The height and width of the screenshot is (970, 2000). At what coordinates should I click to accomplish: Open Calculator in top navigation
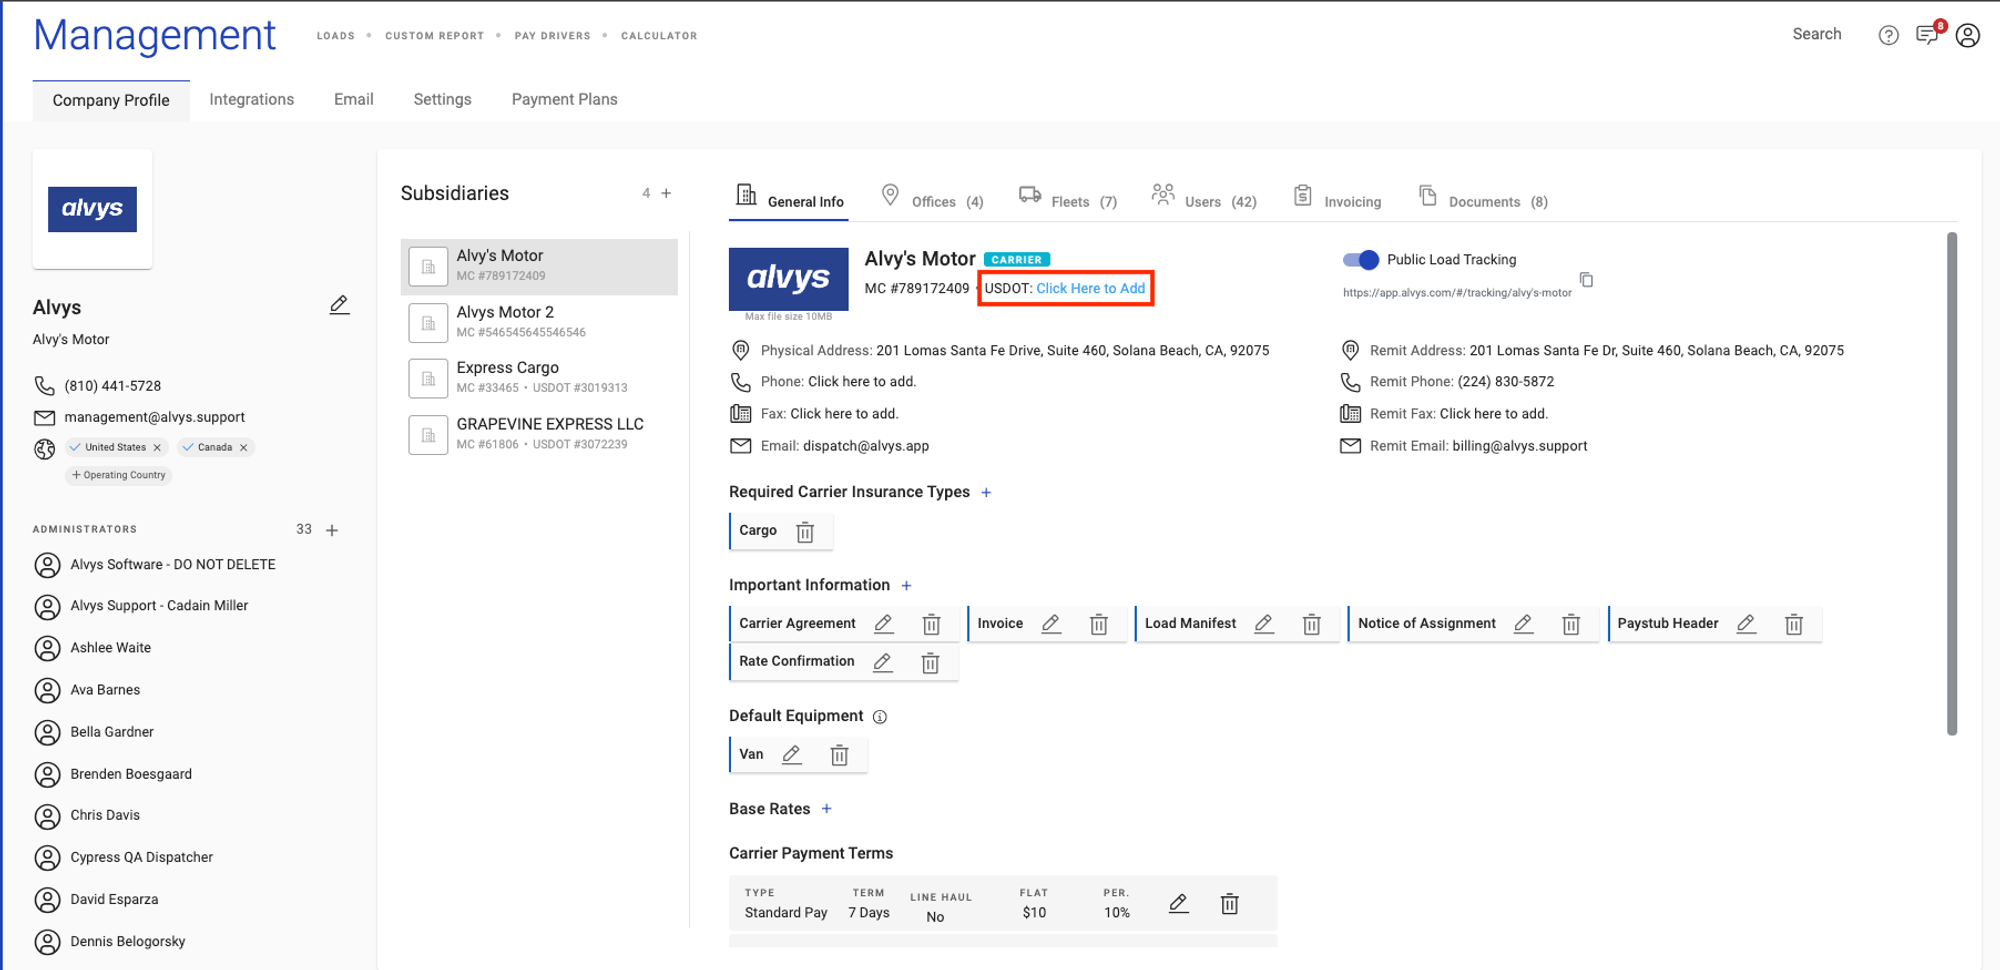click(x=659, y=36)
